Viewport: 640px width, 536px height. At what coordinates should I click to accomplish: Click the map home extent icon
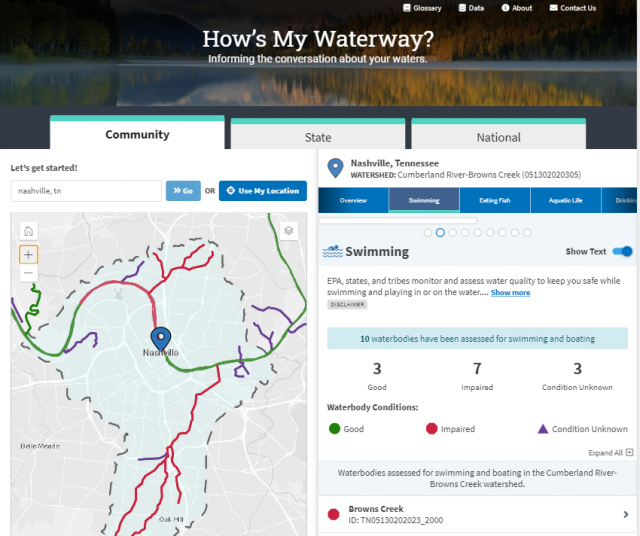click(x=28, y=231)
